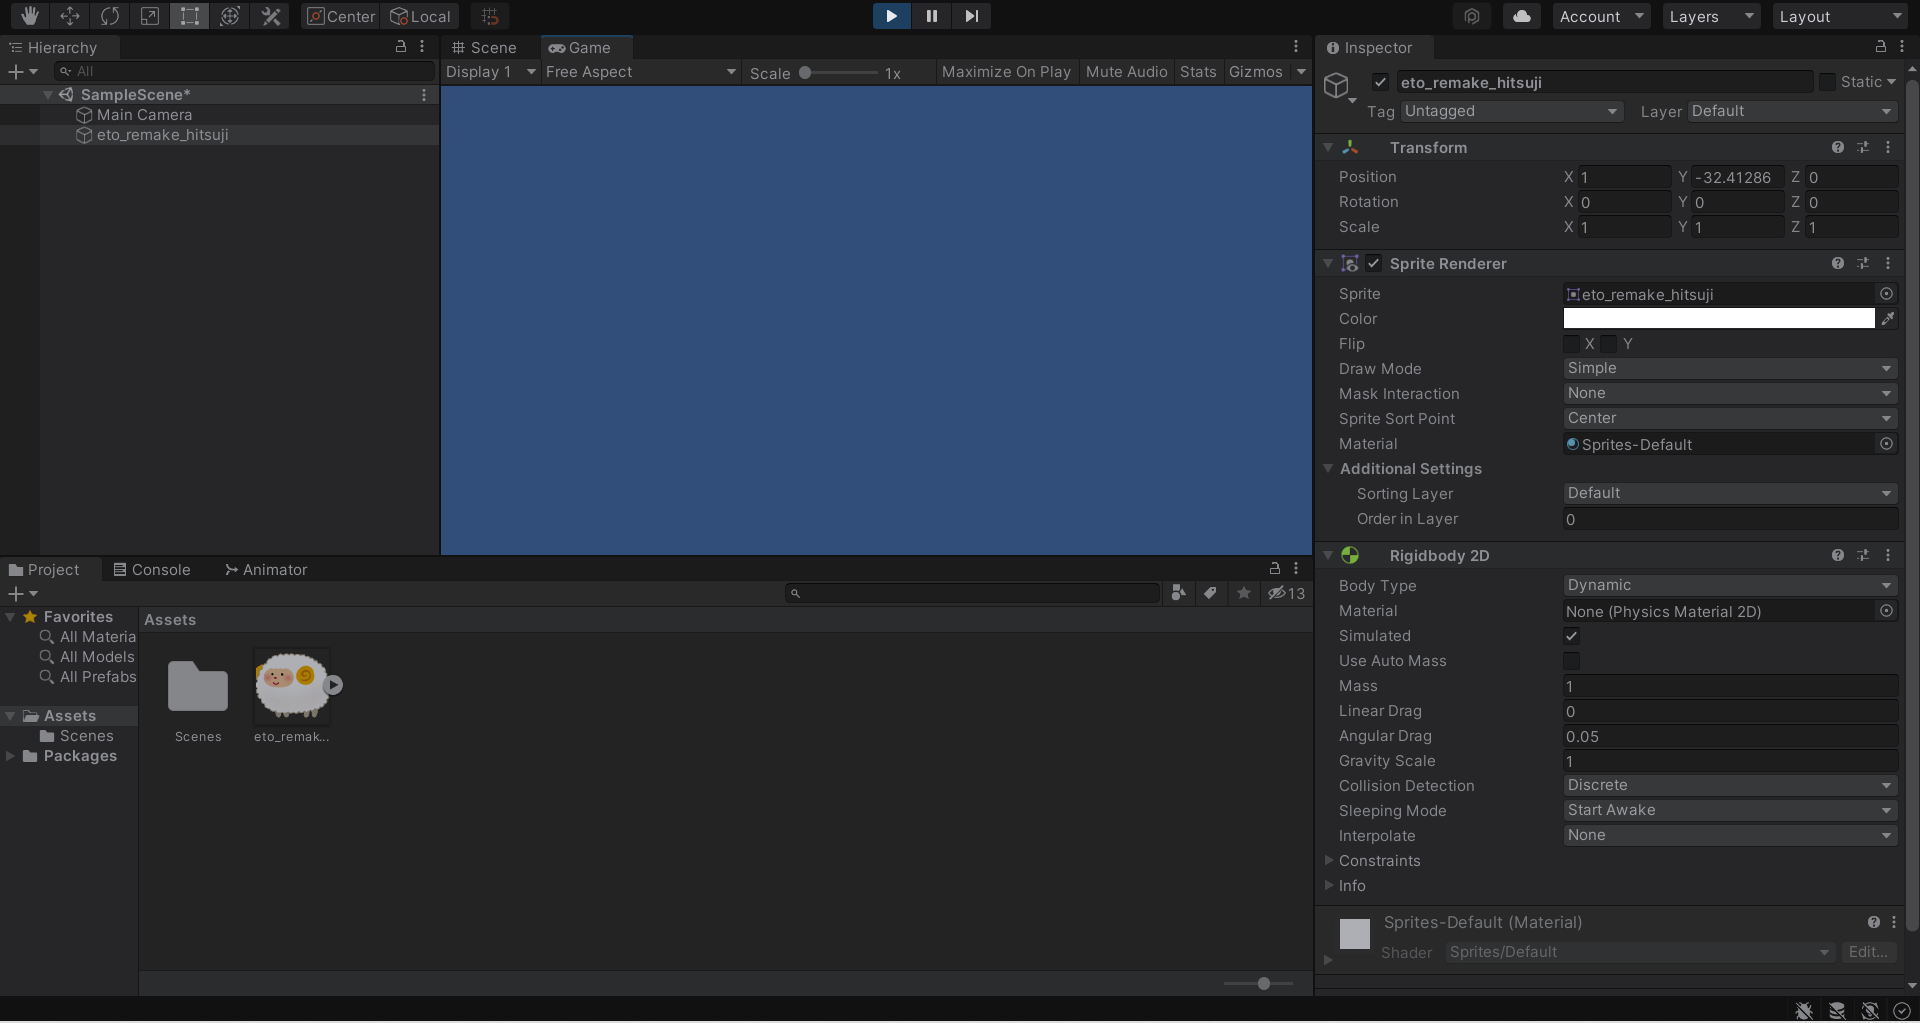Enable the Use Auto Mass checkbox
Image resolution: width=1920 pixels, height=1023 pixels.
point(1572,661)
